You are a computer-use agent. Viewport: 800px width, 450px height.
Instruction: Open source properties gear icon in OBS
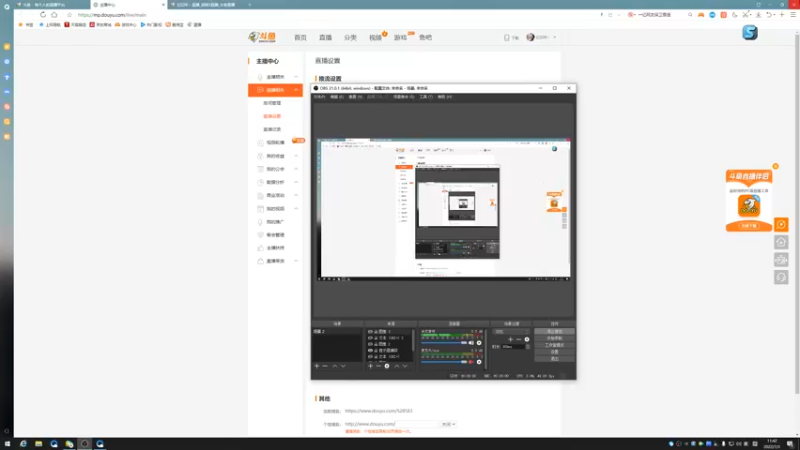coord(387,366)
